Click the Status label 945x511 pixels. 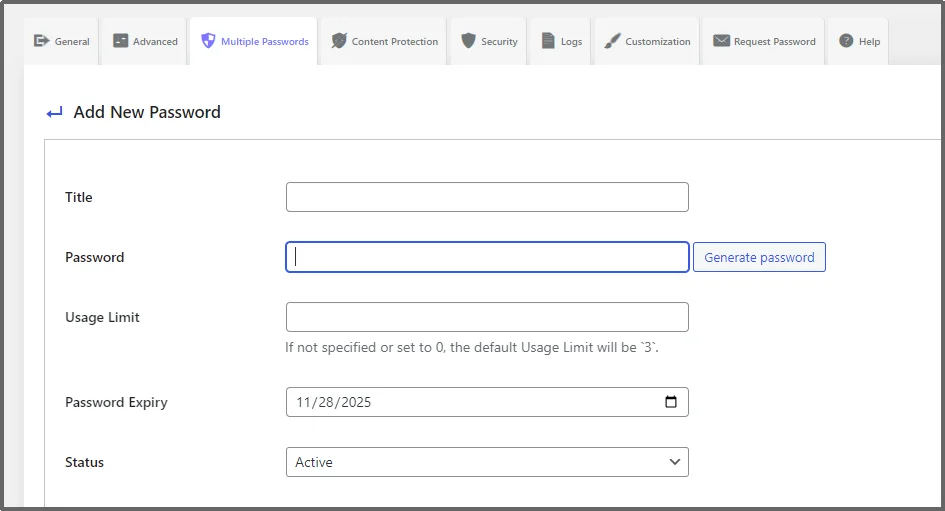(84, 462)
